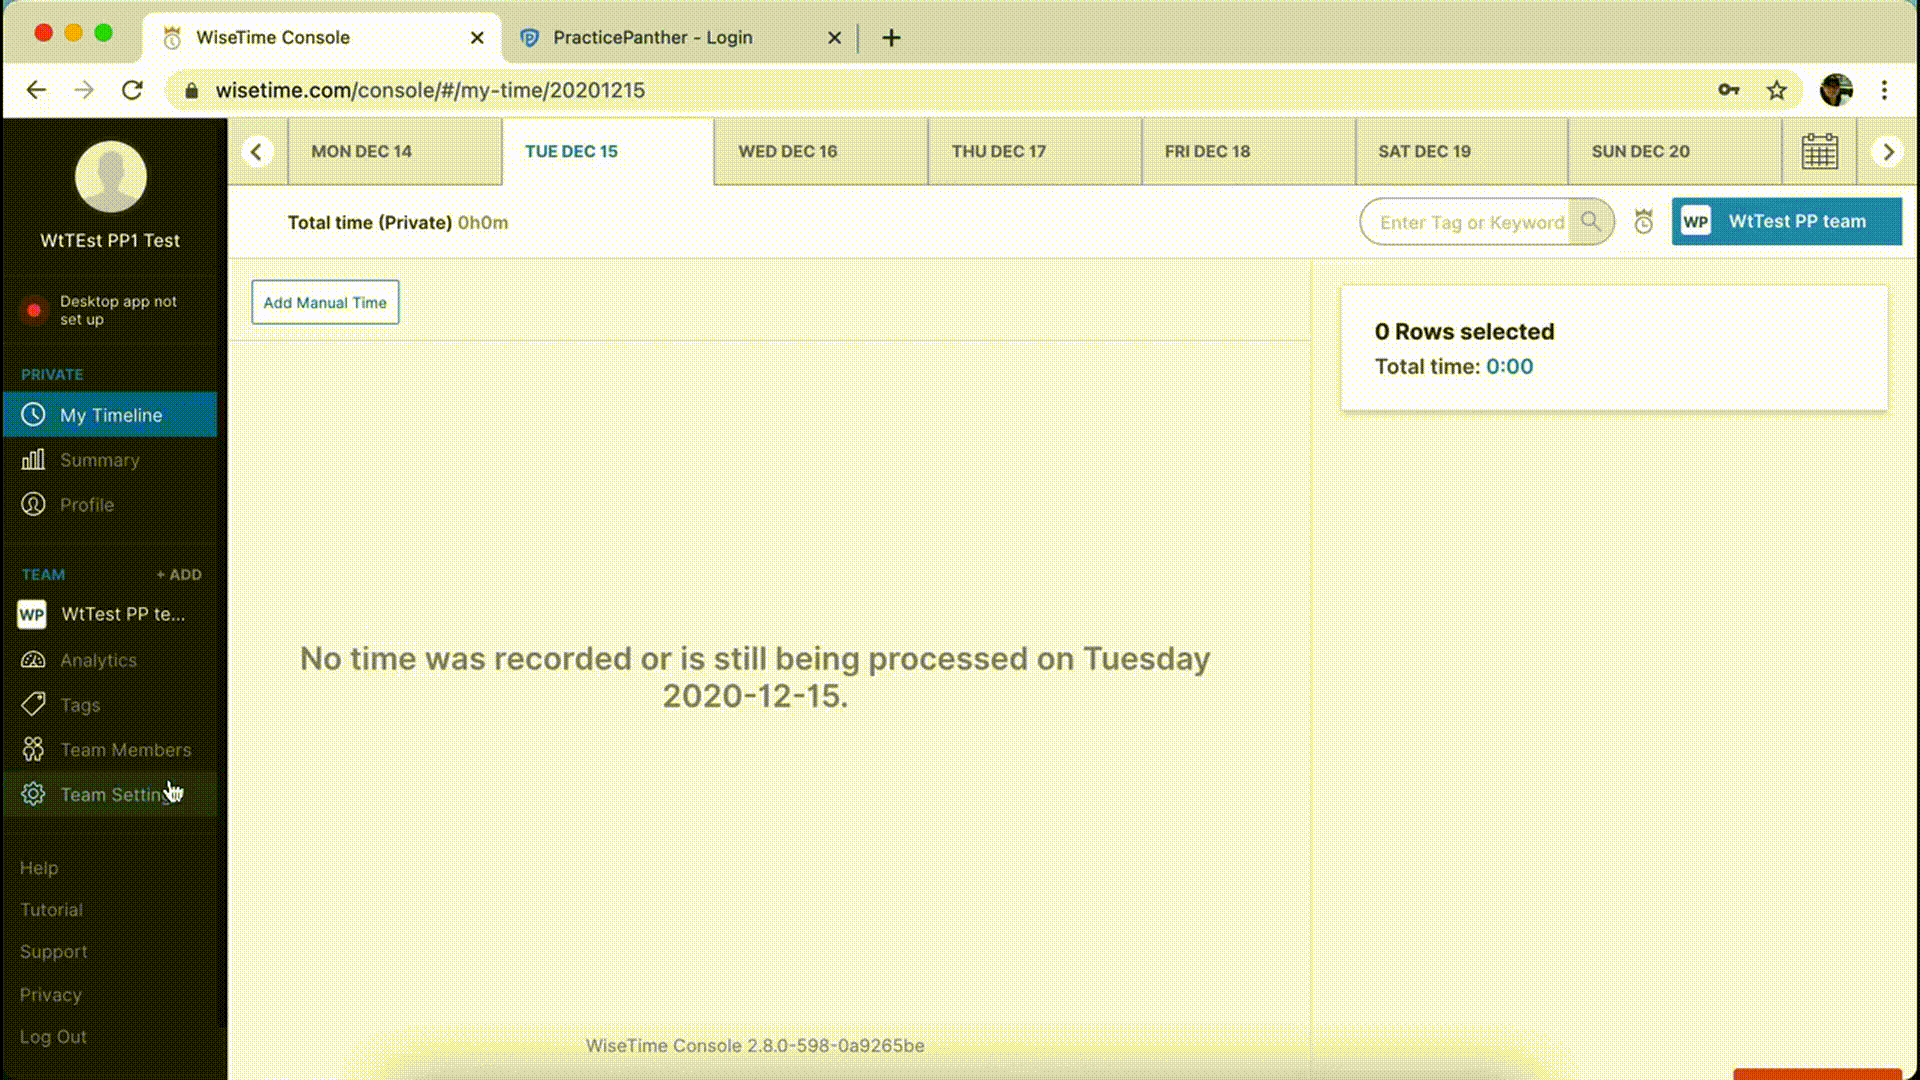
Task: Click the Analytics gauge icon
Action: pos(34,660)
